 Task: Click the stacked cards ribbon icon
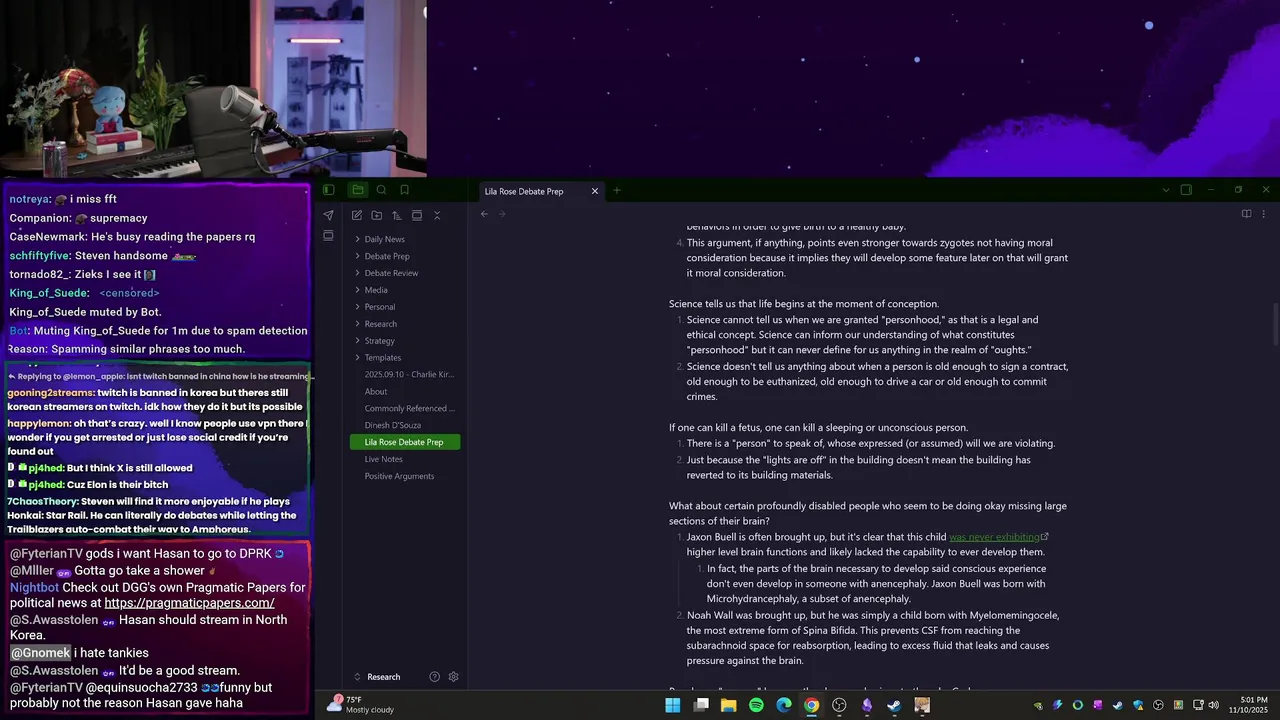point(328,236)
